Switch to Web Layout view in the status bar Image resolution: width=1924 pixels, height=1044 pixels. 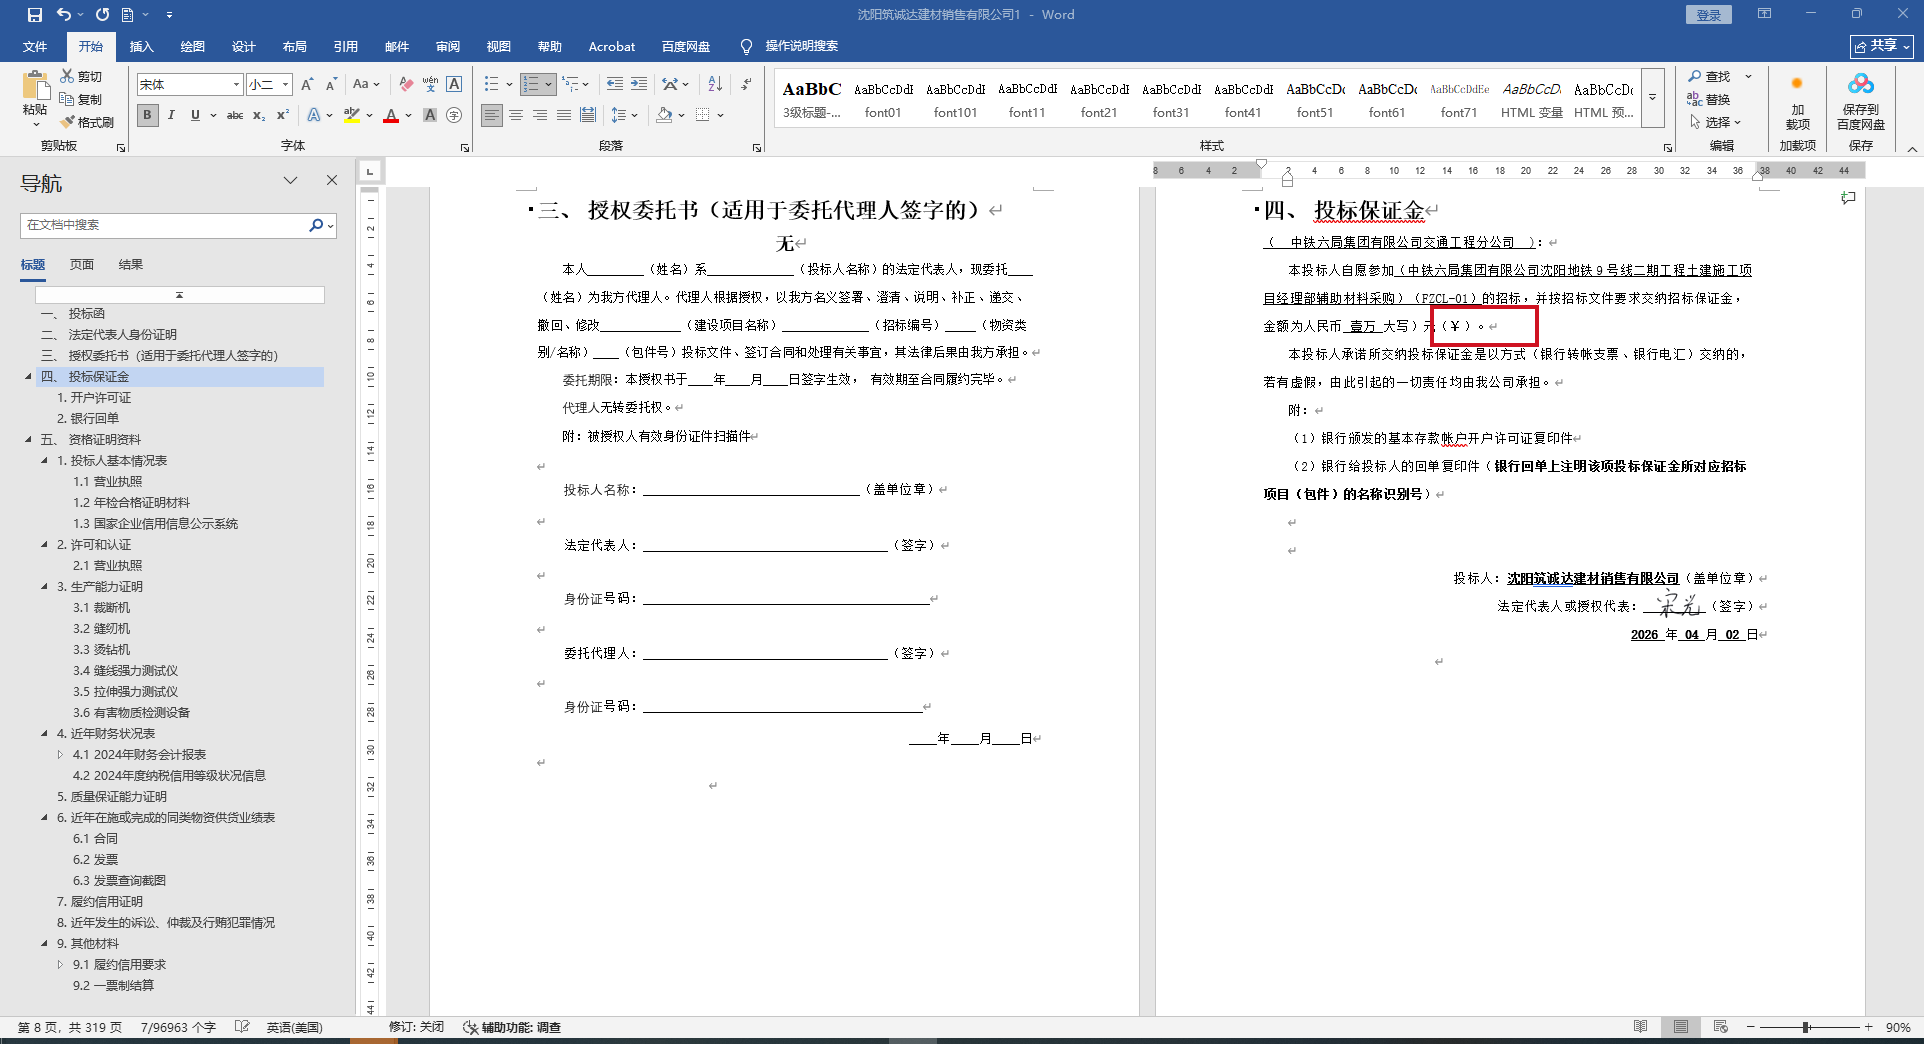pos(1721,1027)
